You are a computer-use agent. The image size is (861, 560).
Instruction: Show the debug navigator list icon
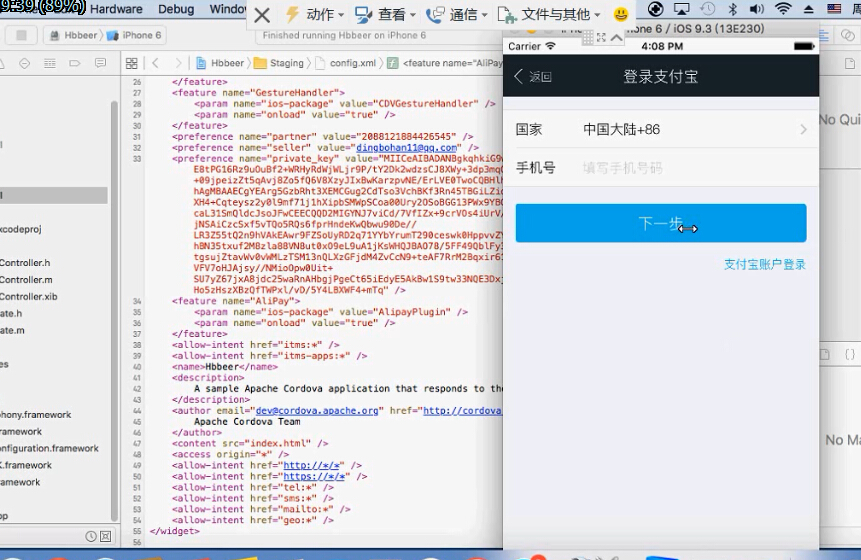point(50,63)
